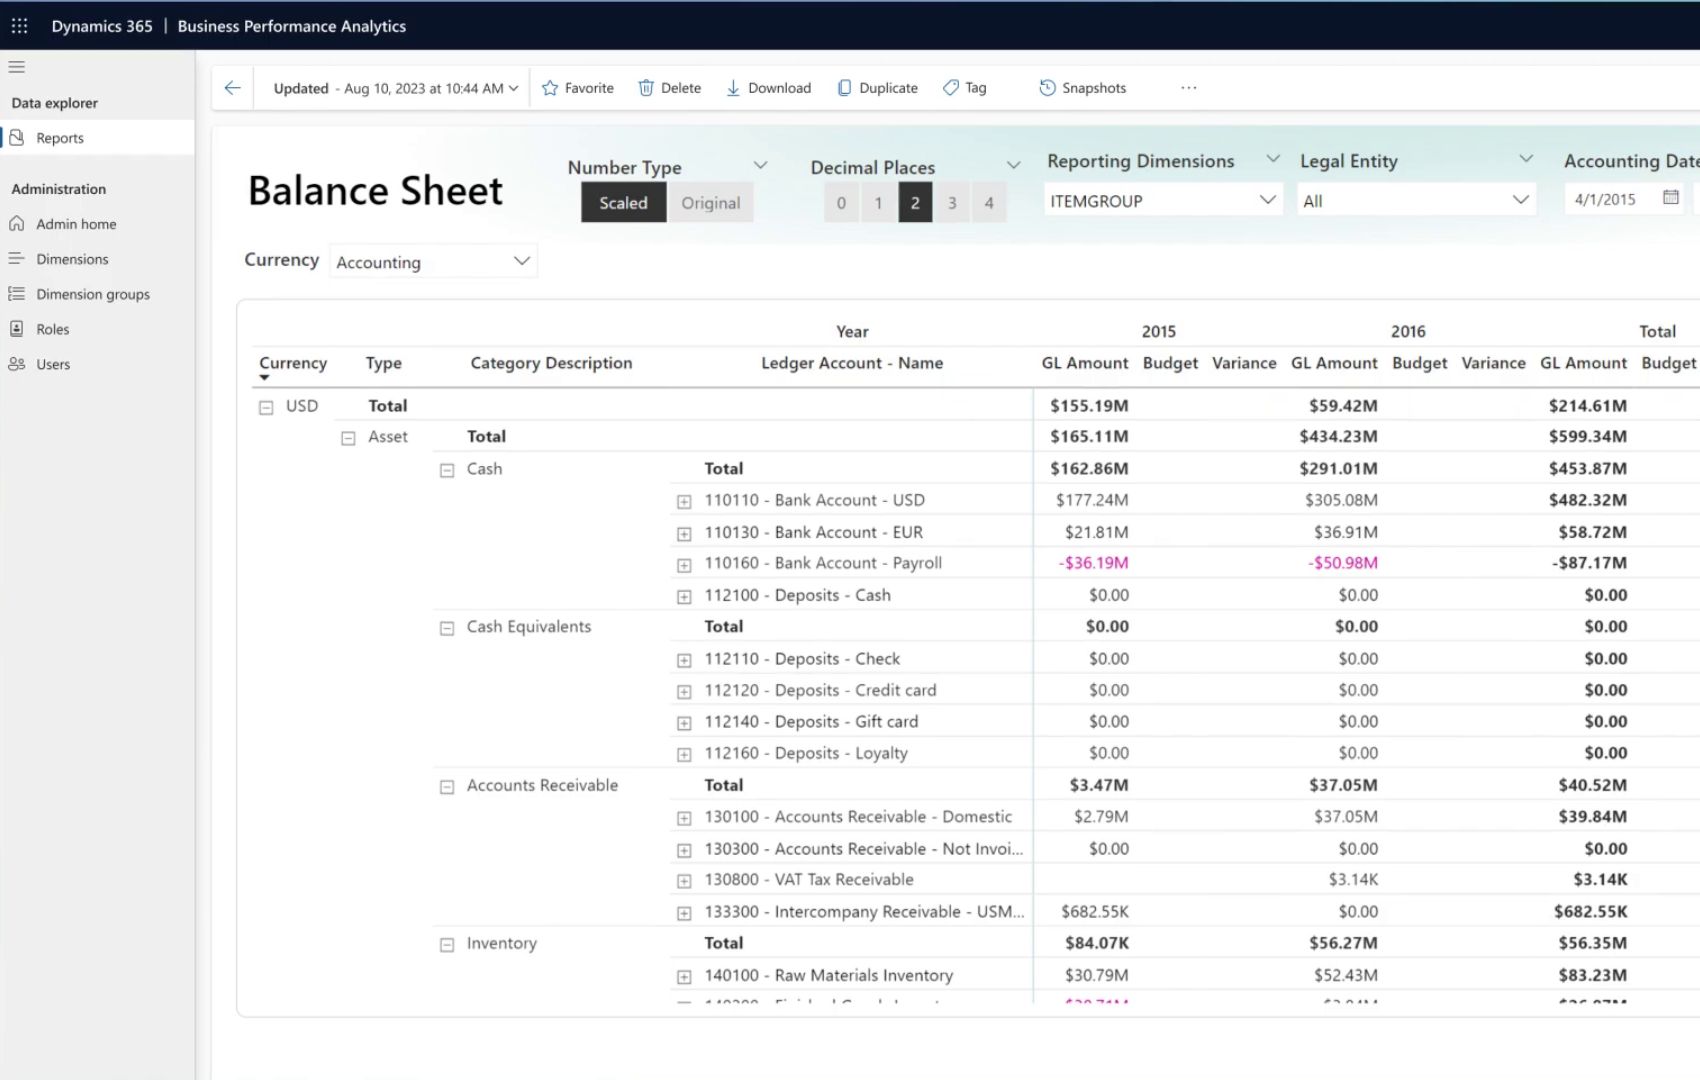Open the Accounting Date calendar picker icon
The image size is (1700, 1080).
1670,198
